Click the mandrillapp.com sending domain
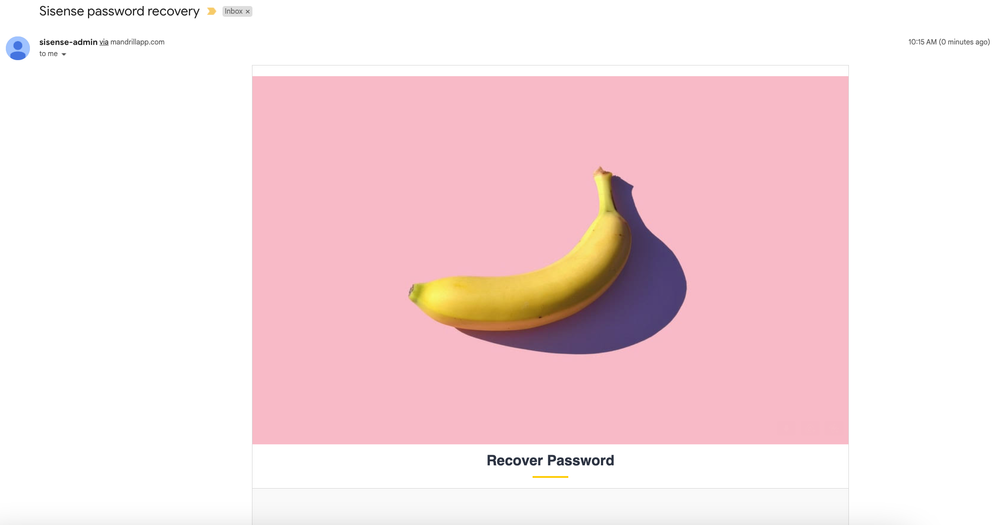Screen dimensions: 999x525 pyautogui.click(x=137, y=42)
